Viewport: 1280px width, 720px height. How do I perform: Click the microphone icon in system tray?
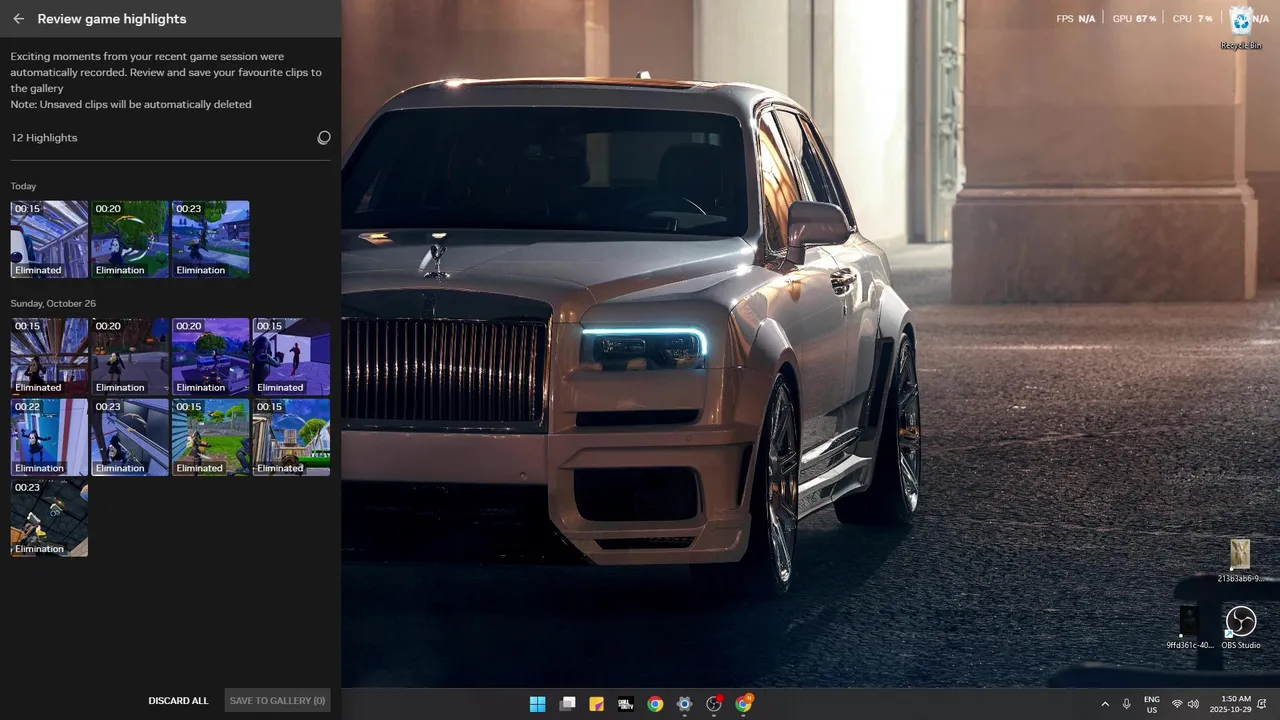coord(1127,704)
